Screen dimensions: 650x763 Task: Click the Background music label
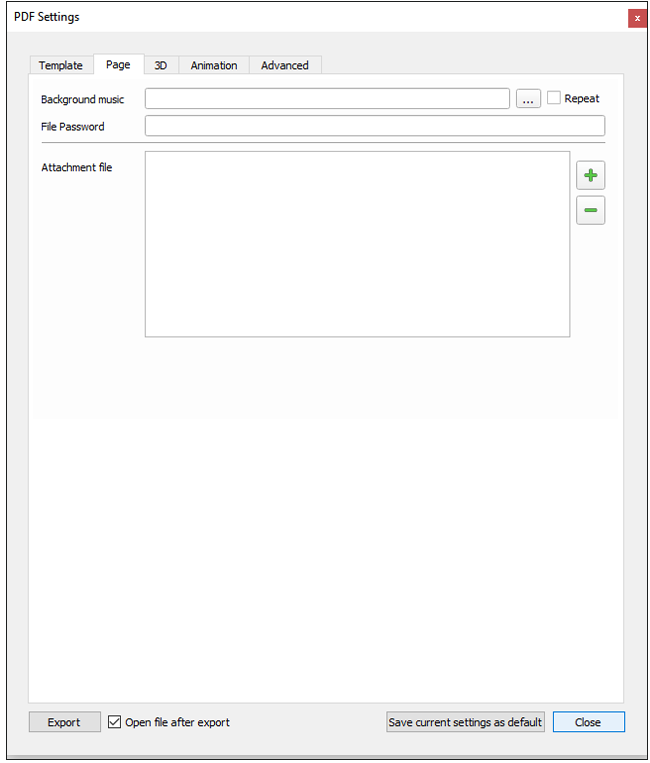pos(83,100)
